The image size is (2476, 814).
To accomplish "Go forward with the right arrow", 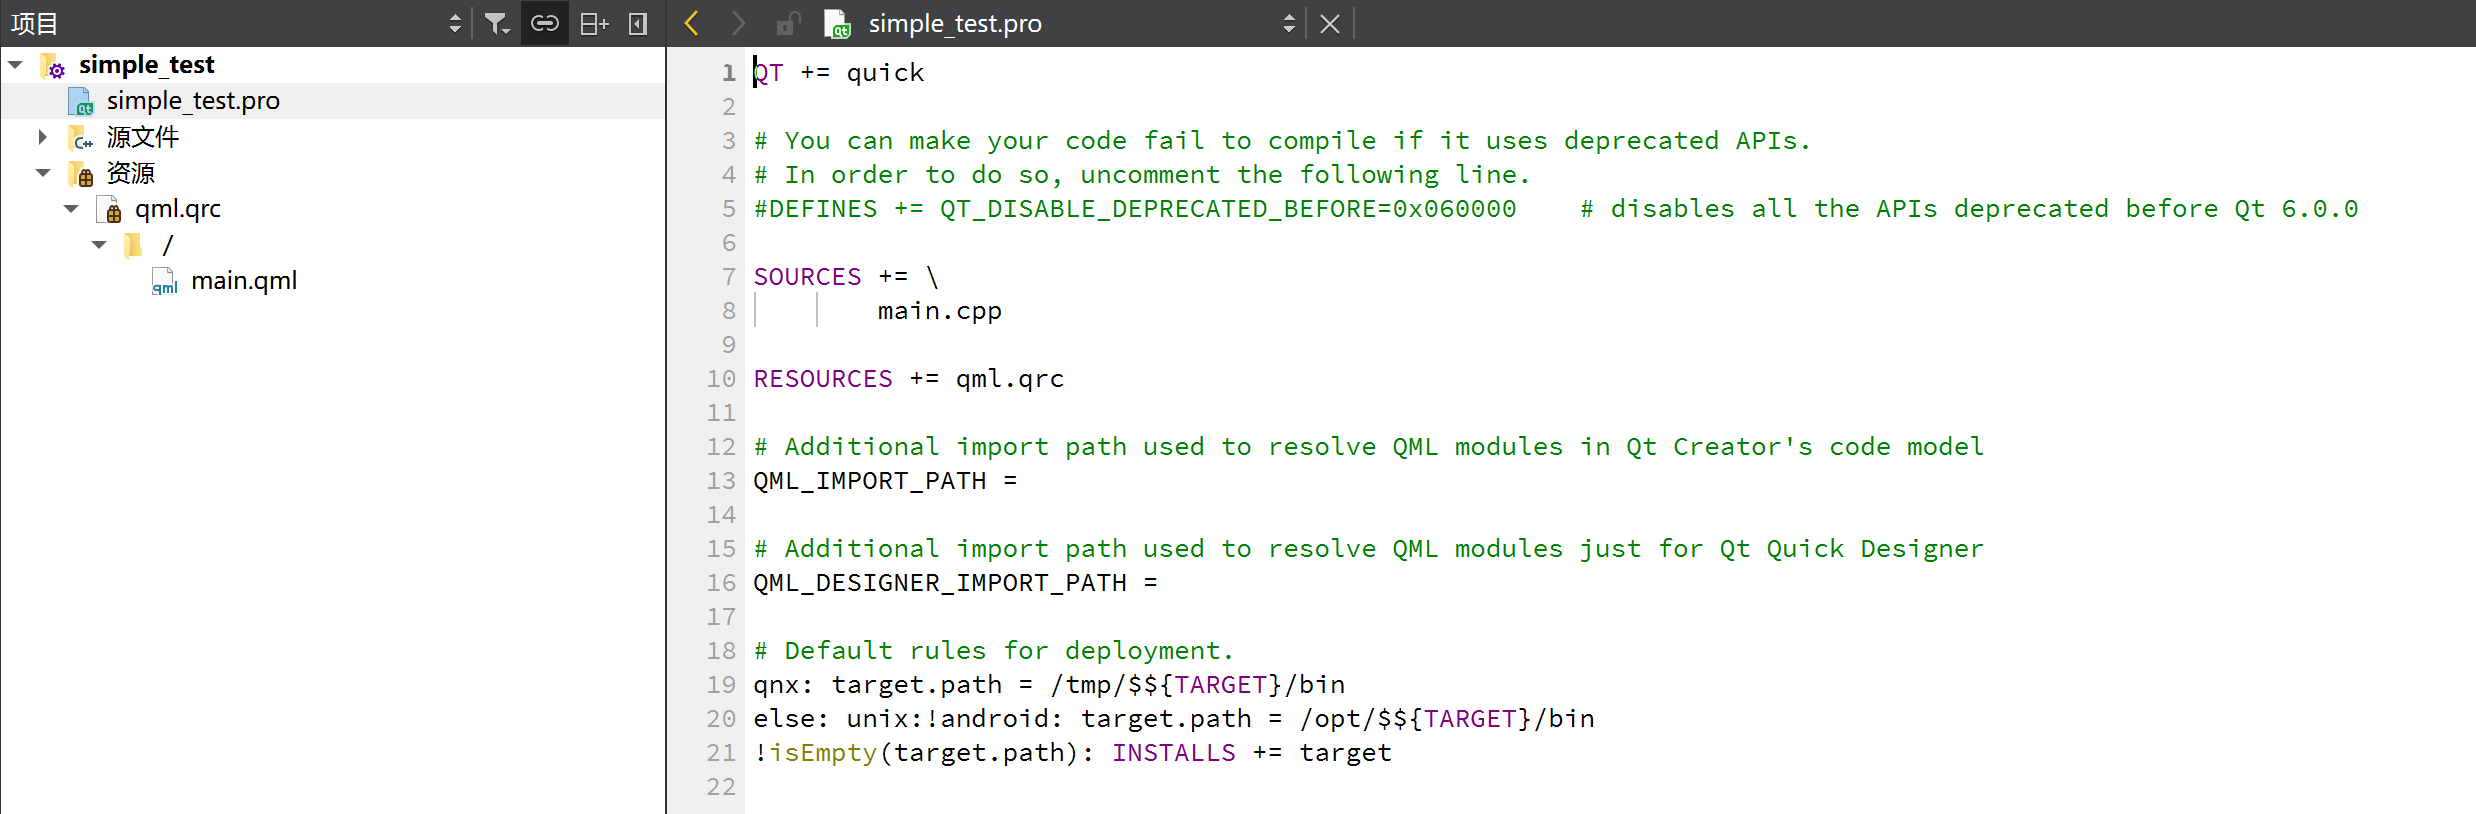I will 738,23.
